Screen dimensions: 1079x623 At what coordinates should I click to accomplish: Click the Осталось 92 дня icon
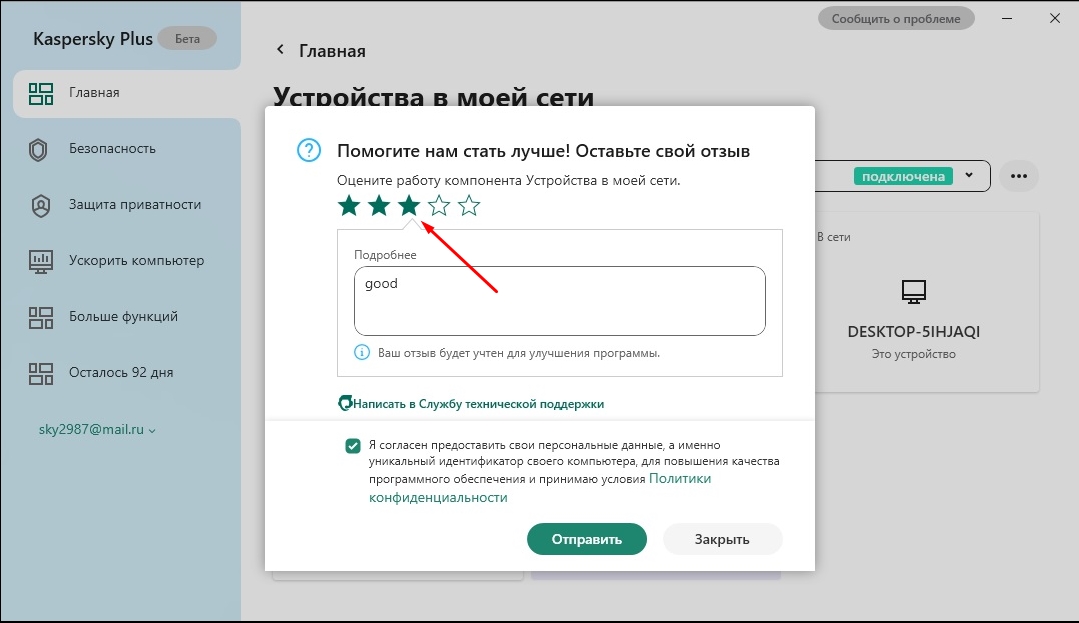[x=40, y=373]
